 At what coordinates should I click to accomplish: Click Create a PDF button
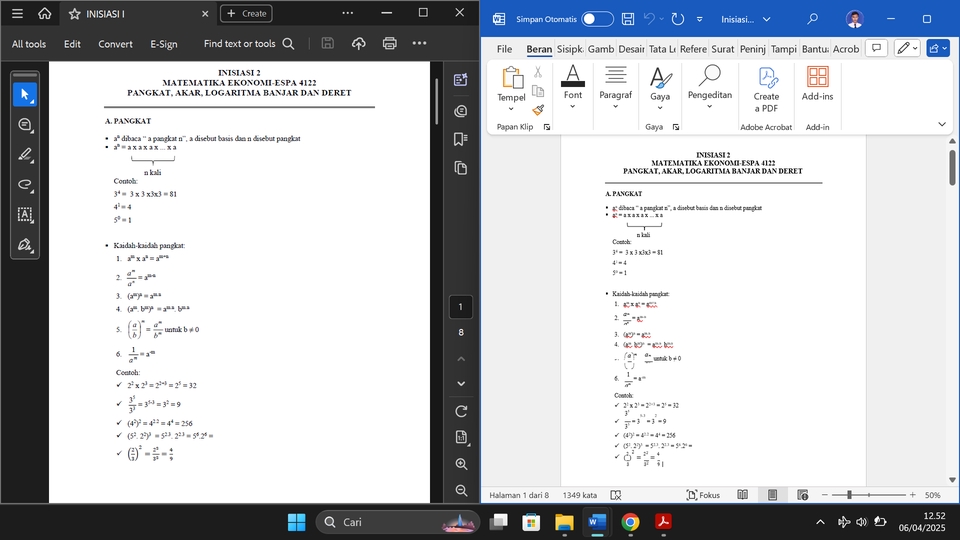point(767,89)
